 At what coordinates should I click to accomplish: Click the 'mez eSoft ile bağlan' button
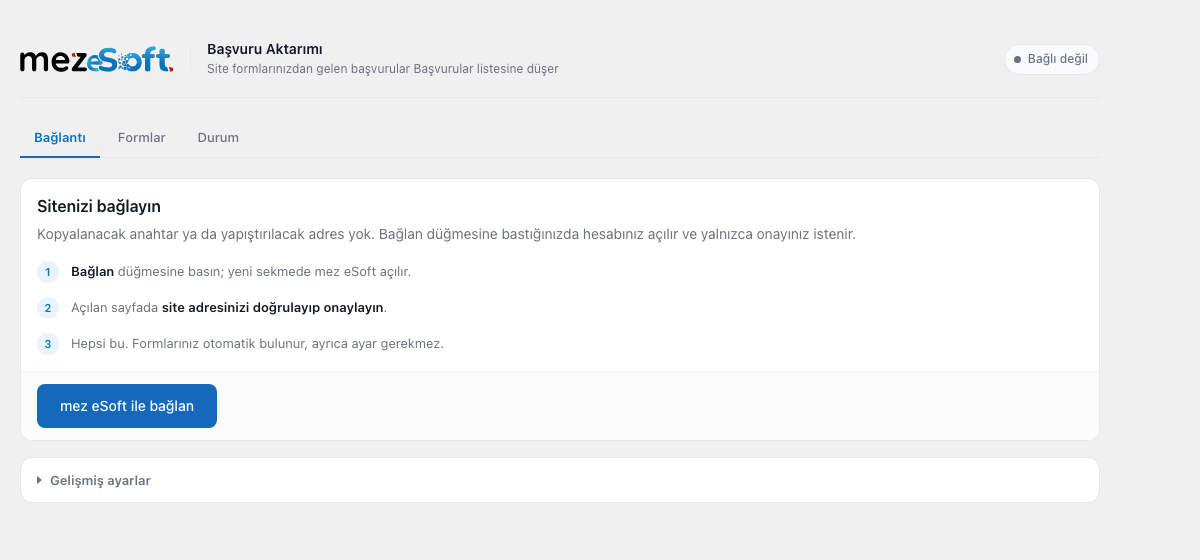point(127,406)
